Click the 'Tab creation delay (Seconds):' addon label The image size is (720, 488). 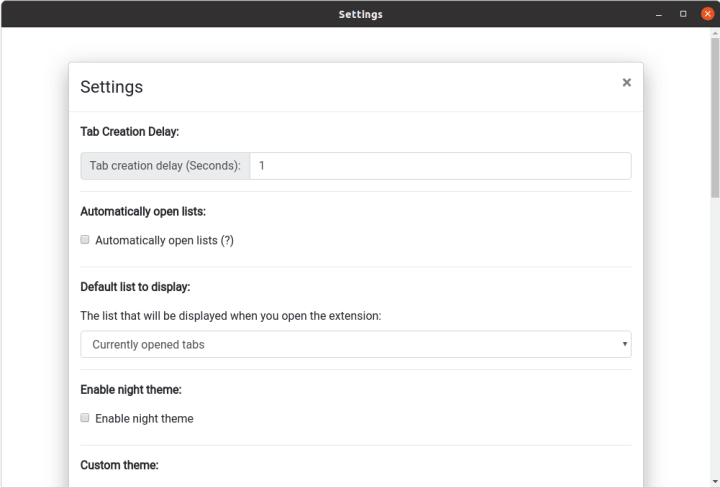click(165, 166)
